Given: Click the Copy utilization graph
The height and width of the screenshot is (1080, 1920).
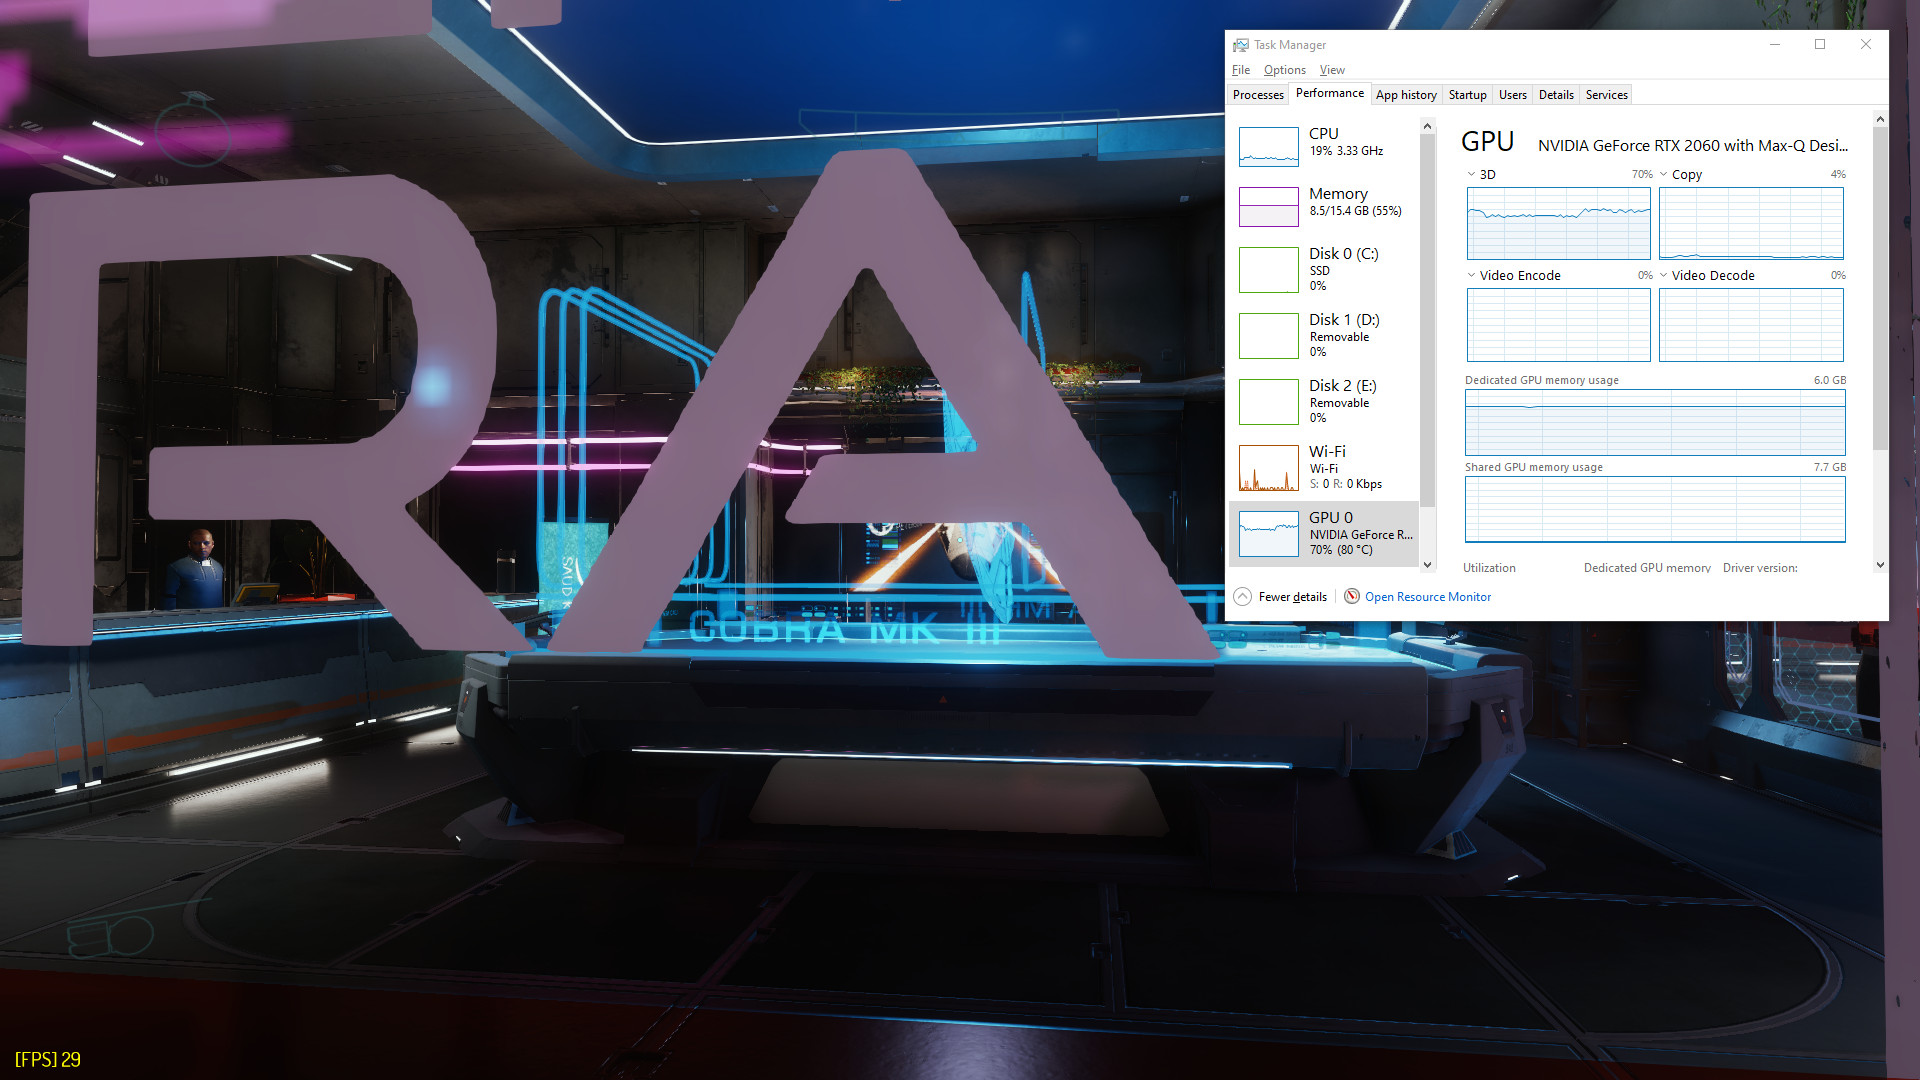Looking at the screenshot, I should [x=1751, y=223].
